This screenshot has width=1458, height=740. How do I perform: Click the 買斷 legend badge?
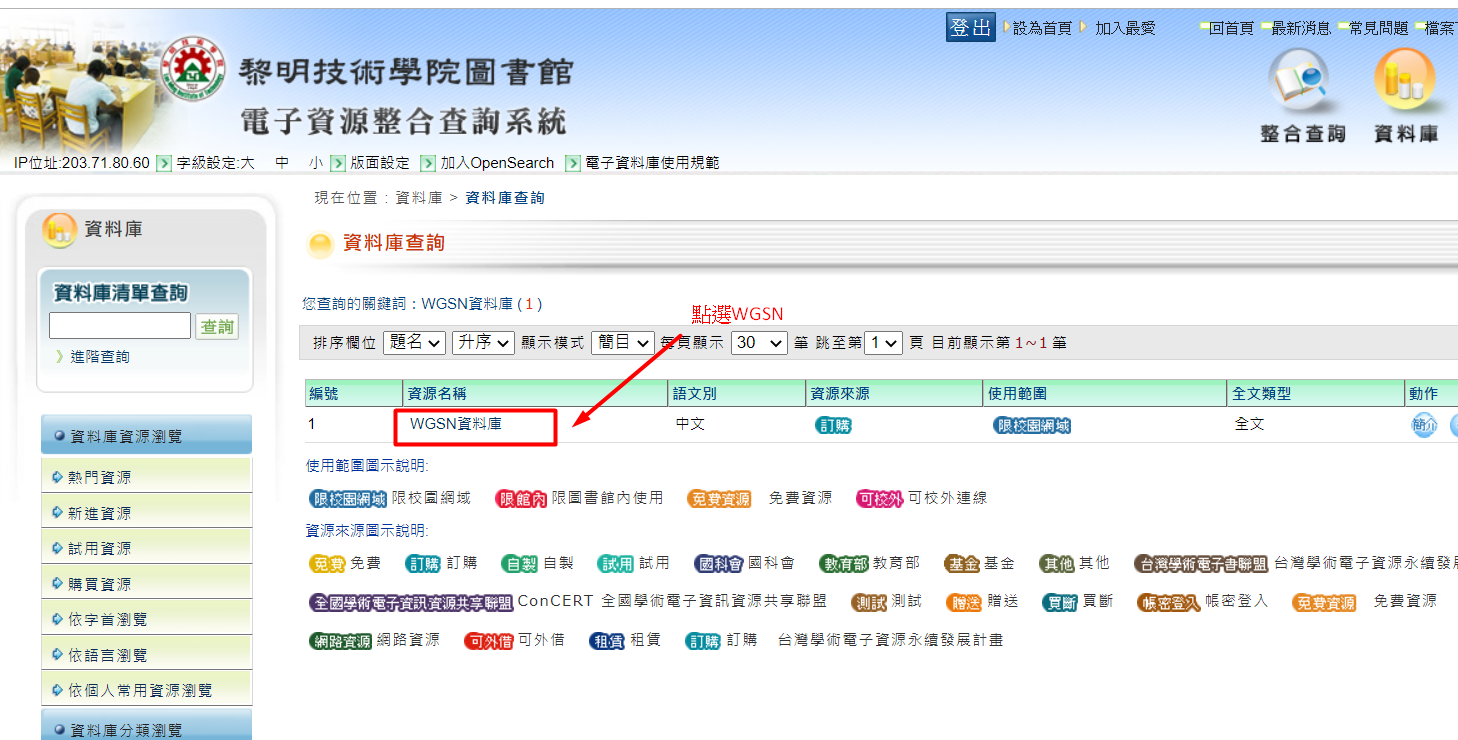[1060, 602]
